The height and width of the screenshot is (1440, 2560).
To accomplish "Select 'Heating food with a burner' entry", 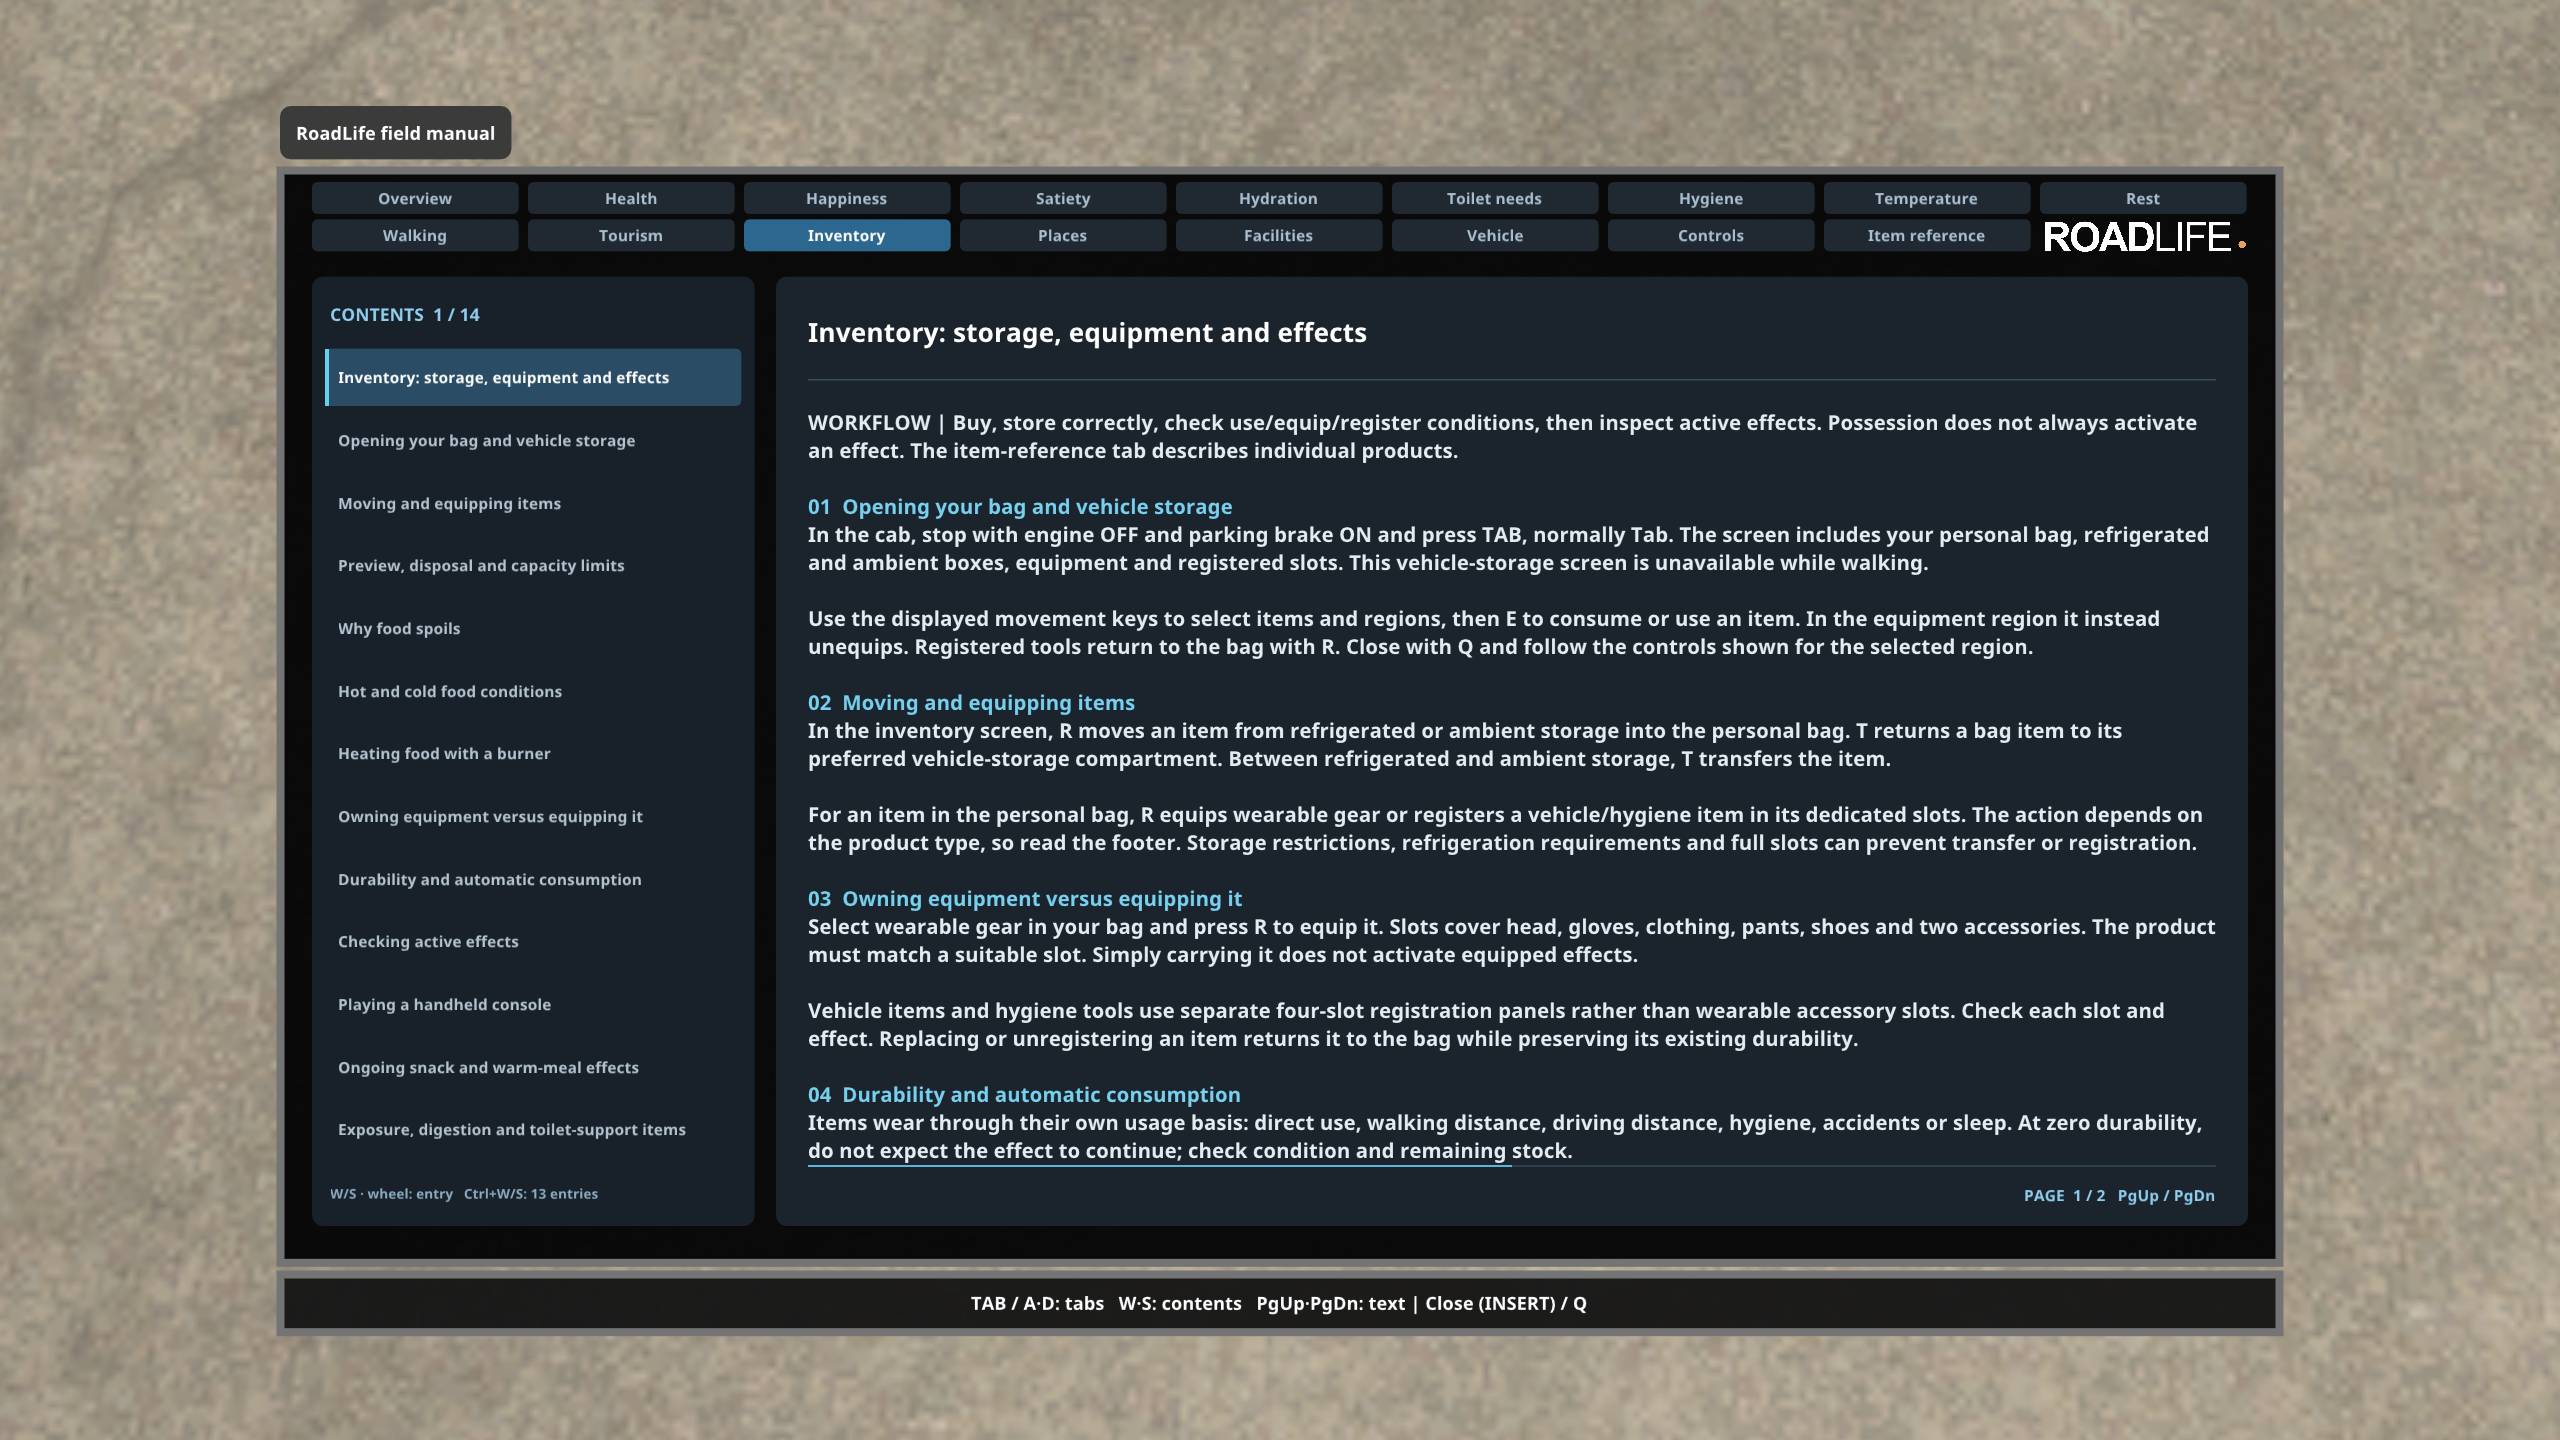I will [533, 753].
